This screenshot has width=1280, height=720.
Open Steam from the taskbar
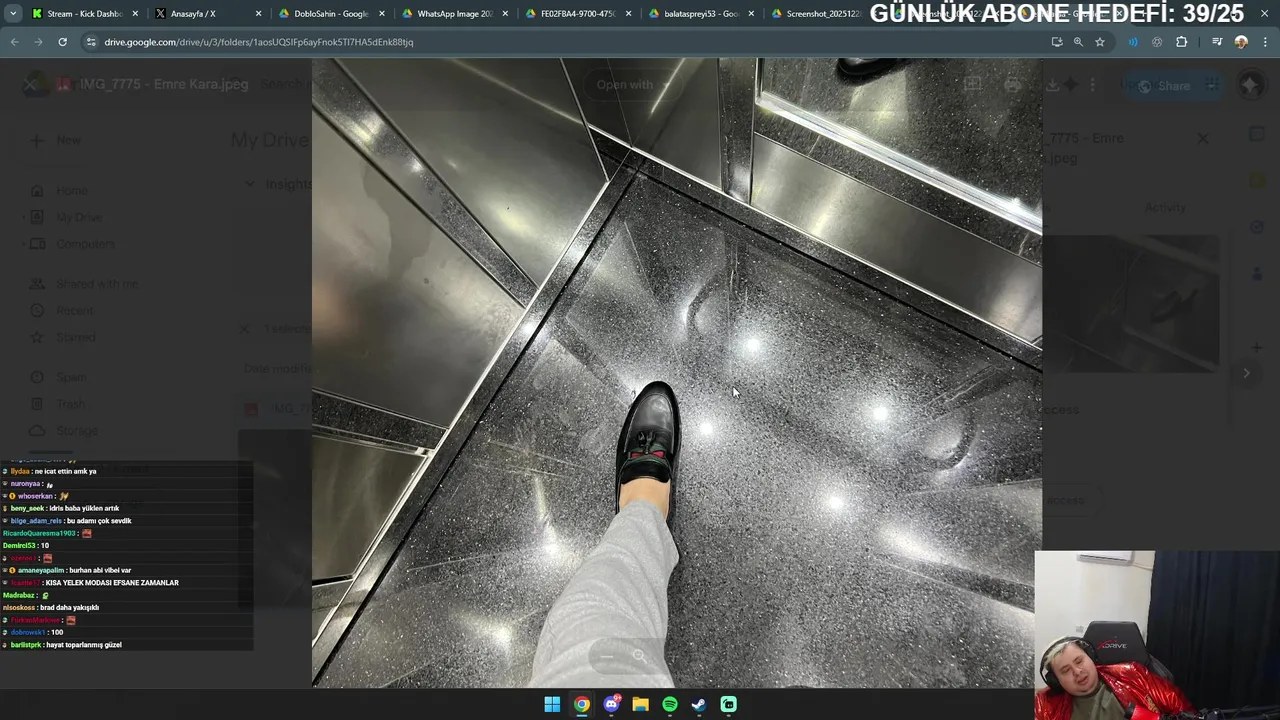point(699,704)
